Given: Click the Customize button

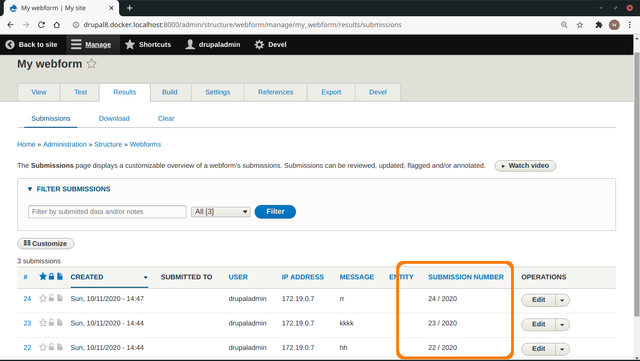Looking at the screenshot, I should pos(46,243).
